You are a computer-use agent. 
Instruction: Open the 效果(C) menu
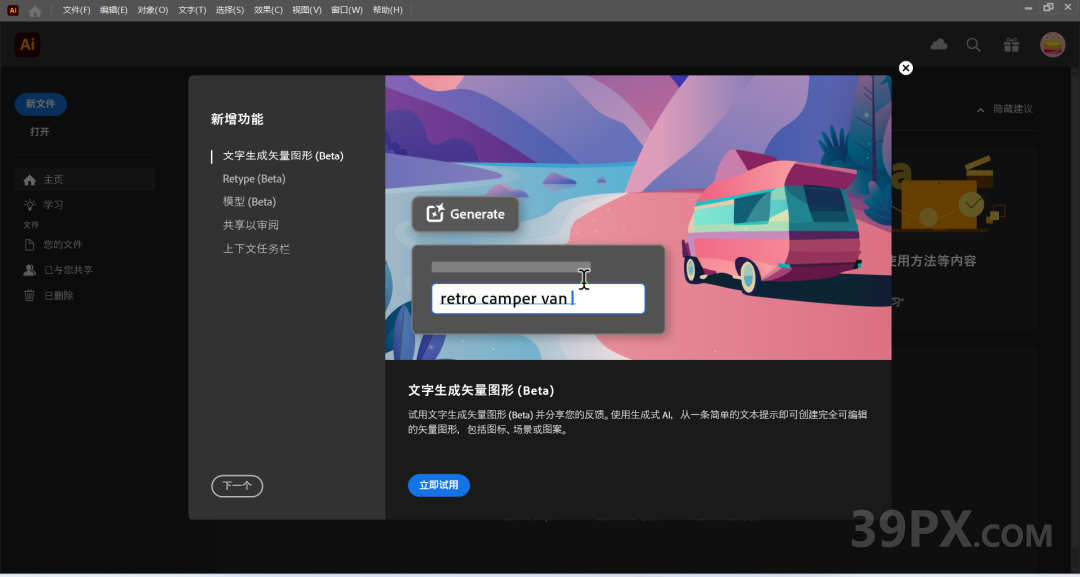coord(268,10)
